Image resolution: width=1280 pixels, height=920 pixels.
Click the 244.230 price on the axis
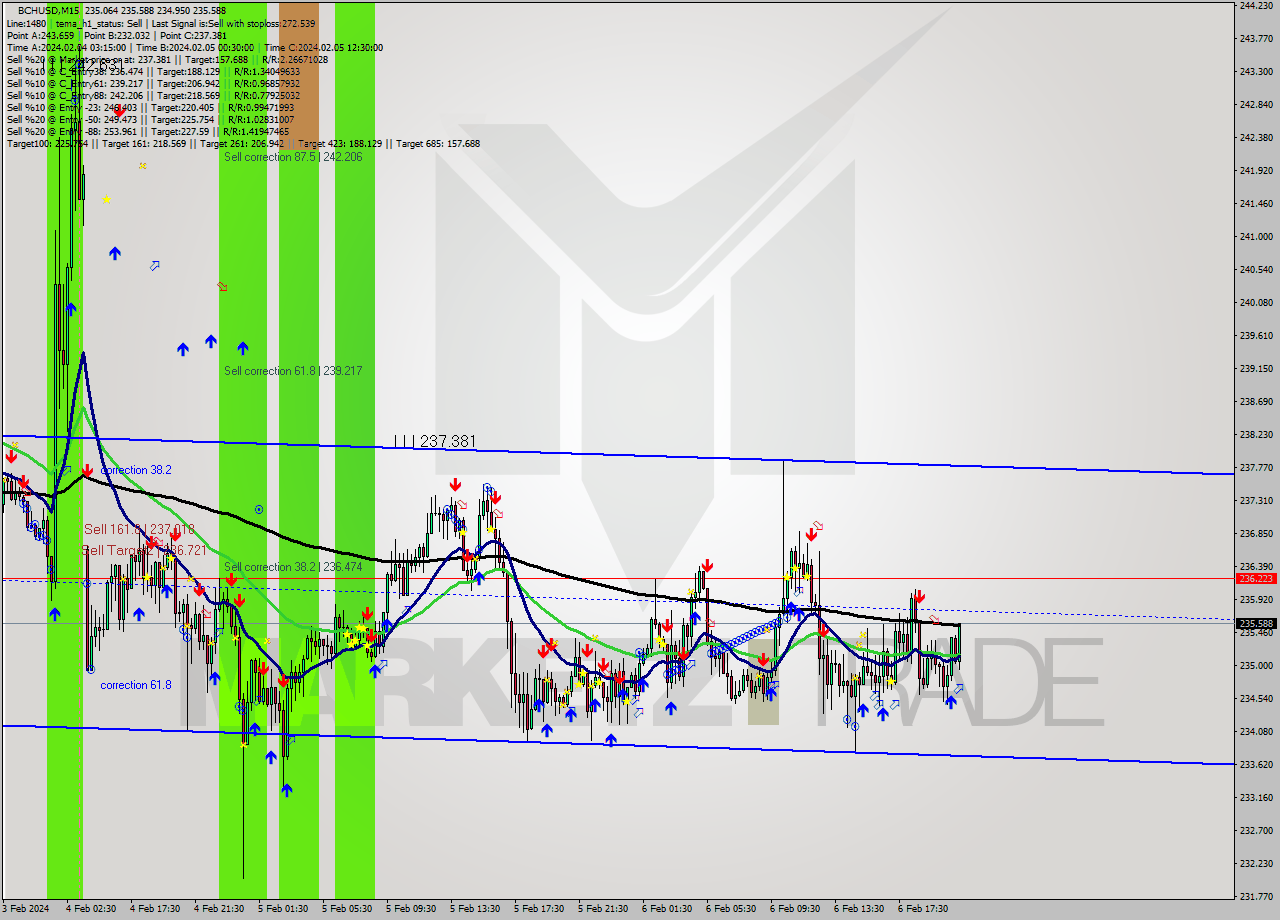click(1255, 5)
